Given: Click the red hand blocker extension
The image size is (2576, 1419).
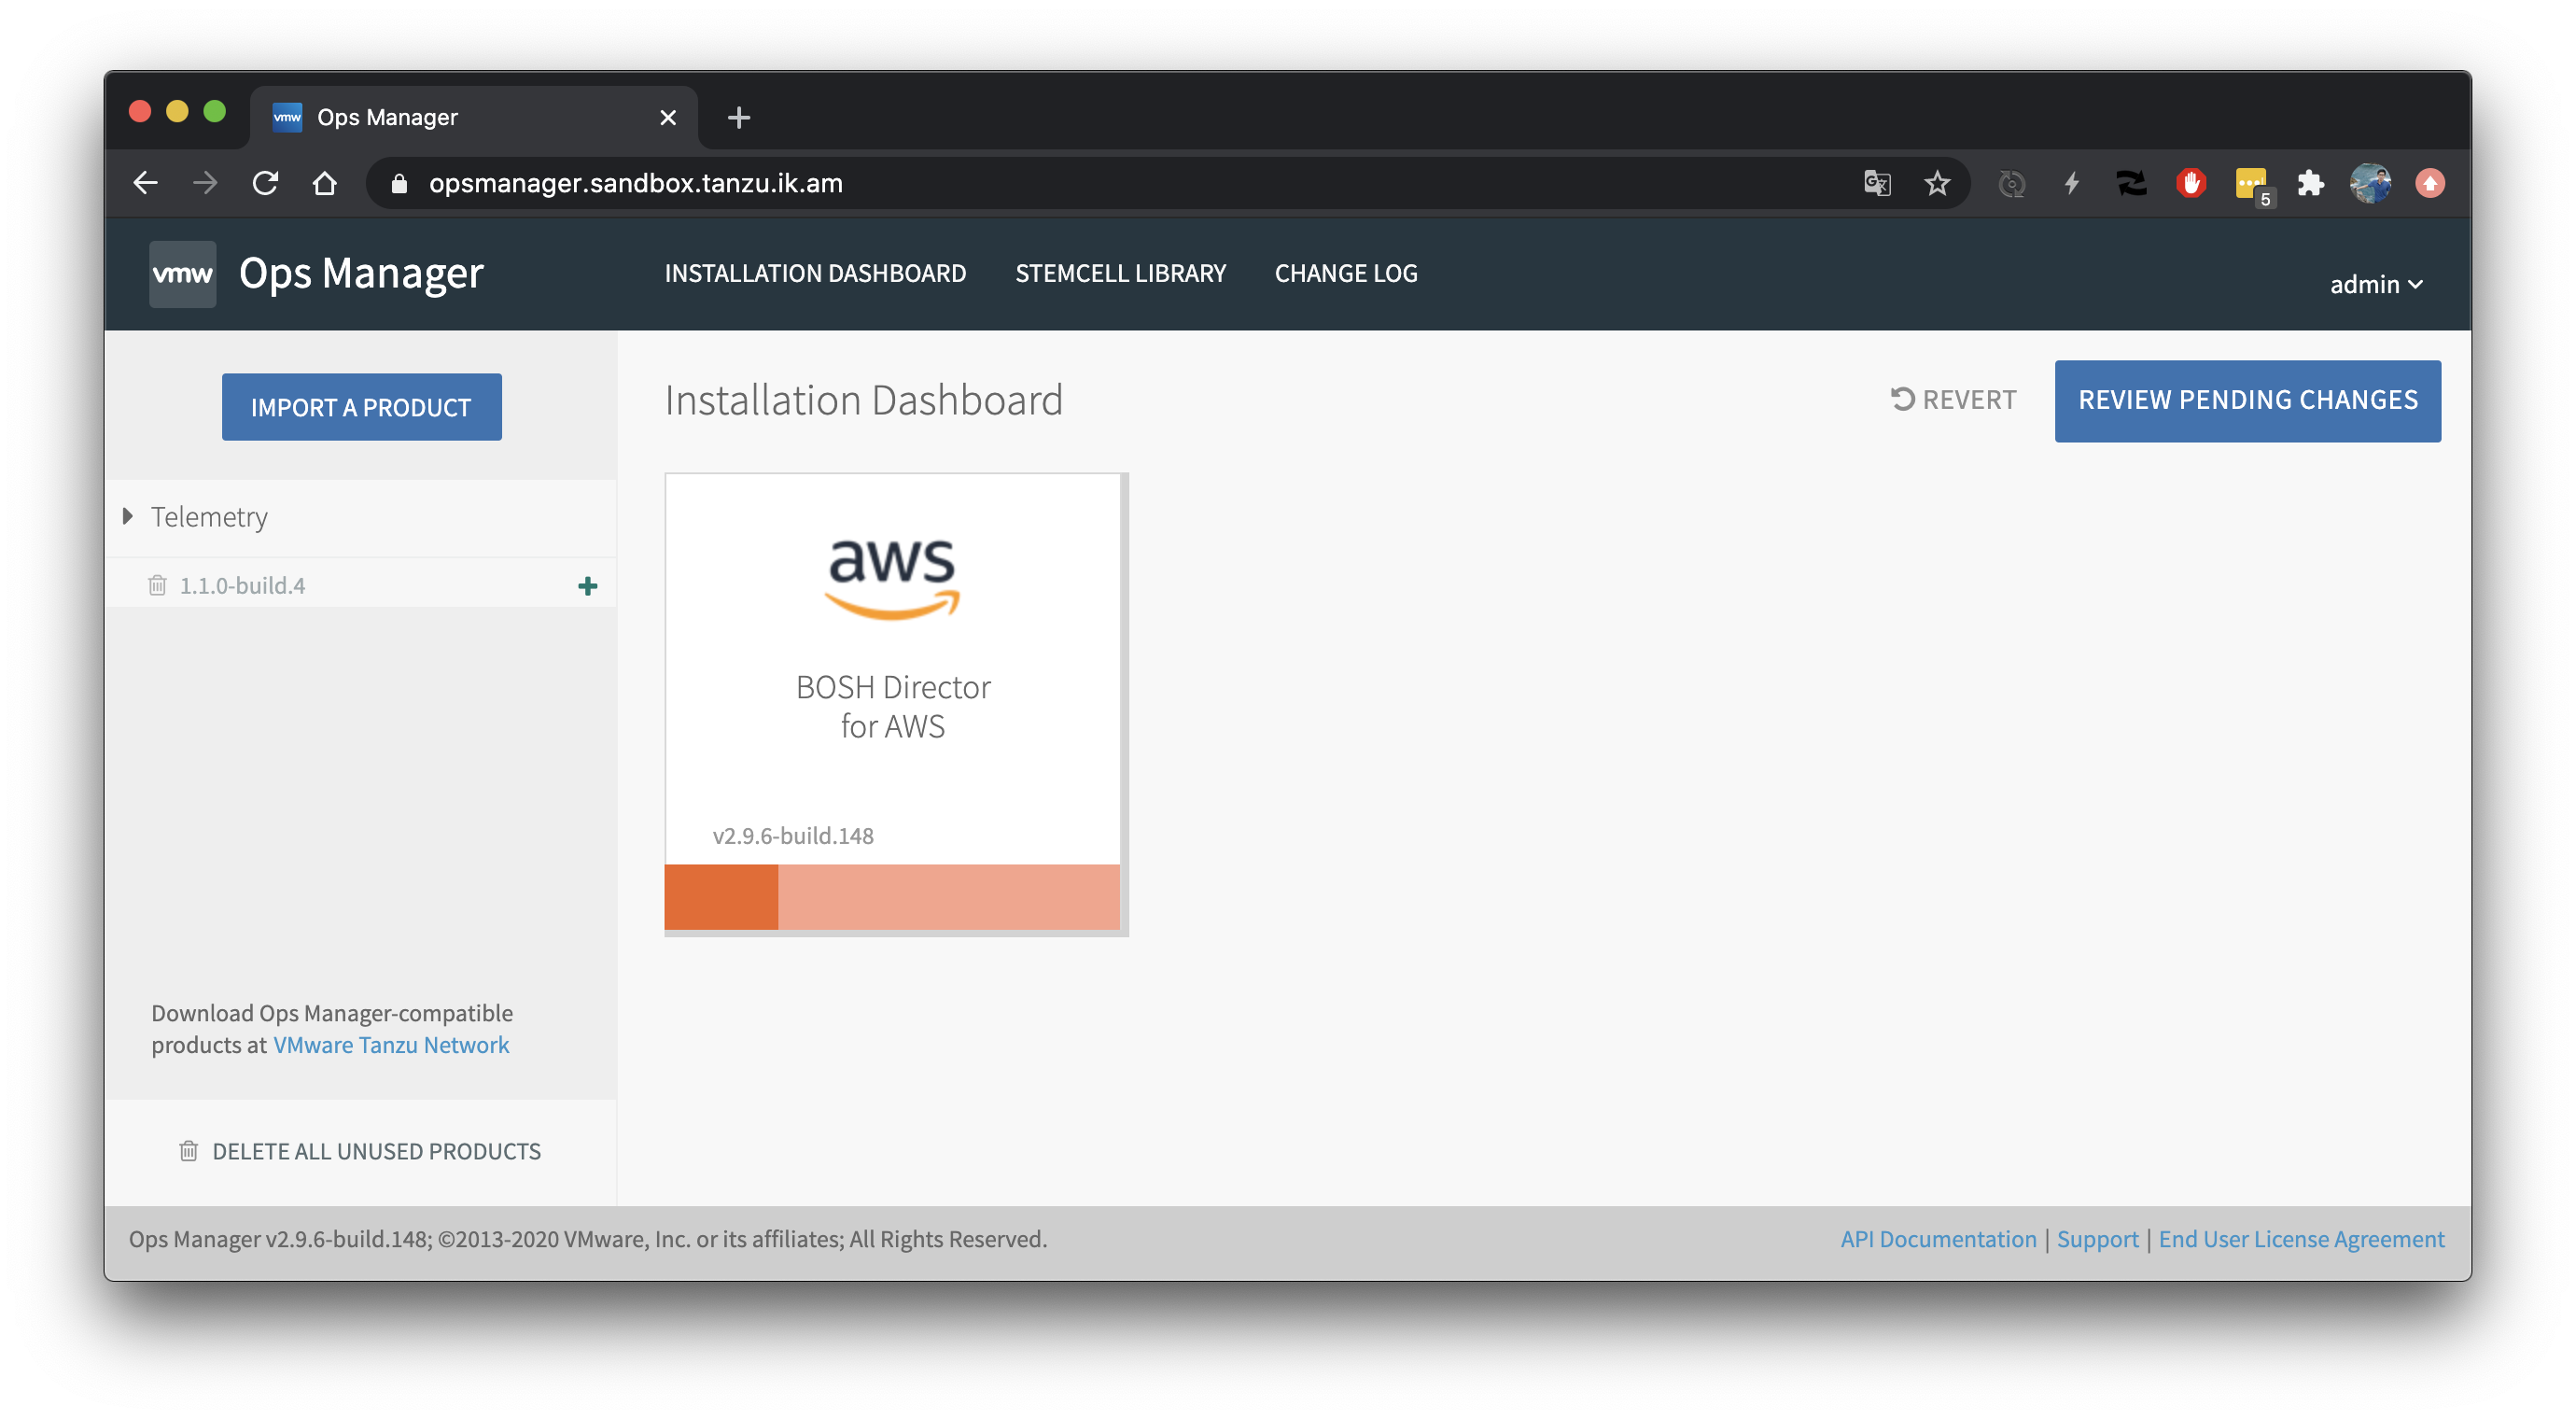Looking at the screenshot, I should coord(2190,183).
